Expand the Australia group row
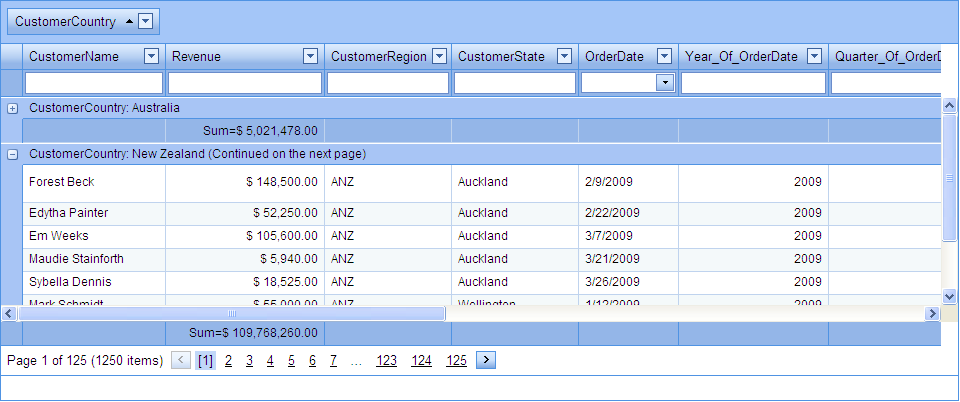 (12, 107)
